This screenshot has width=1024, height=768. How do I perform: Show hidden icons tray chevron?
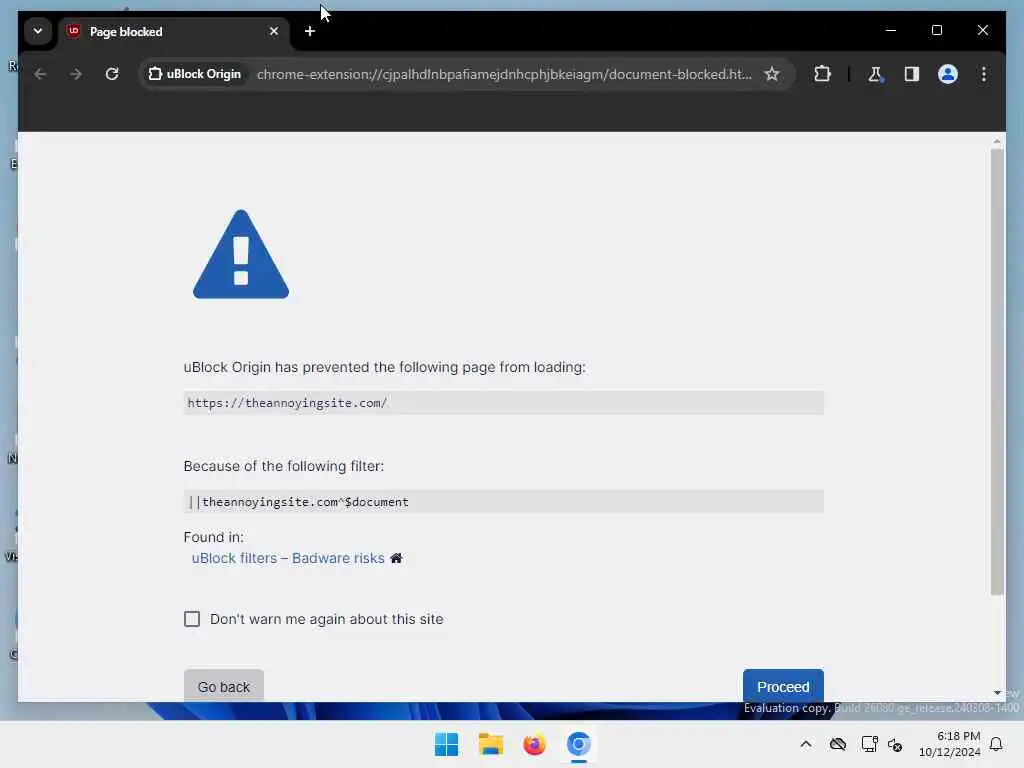point(806,744)
